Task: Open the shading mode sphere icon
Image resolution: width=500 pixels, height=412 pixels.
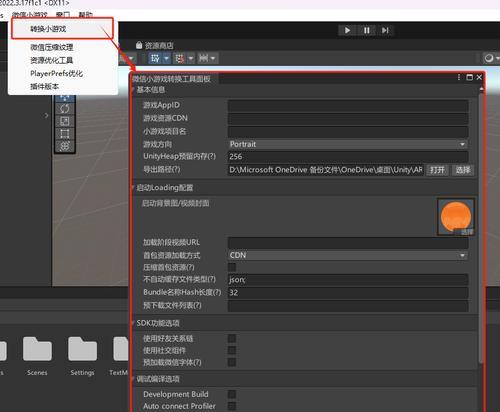Action: pyautogui.click(x=489, y=58)
